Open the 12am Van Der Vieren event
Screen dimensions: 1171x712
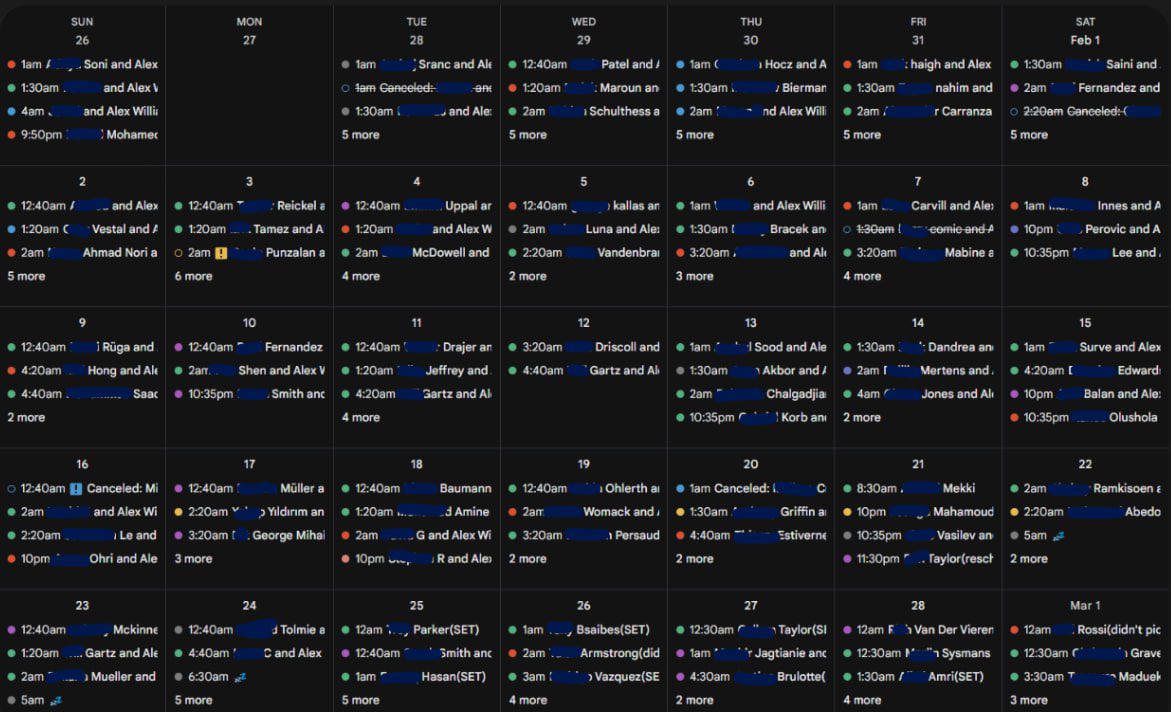pyautogui.click(x=919, y=630)
